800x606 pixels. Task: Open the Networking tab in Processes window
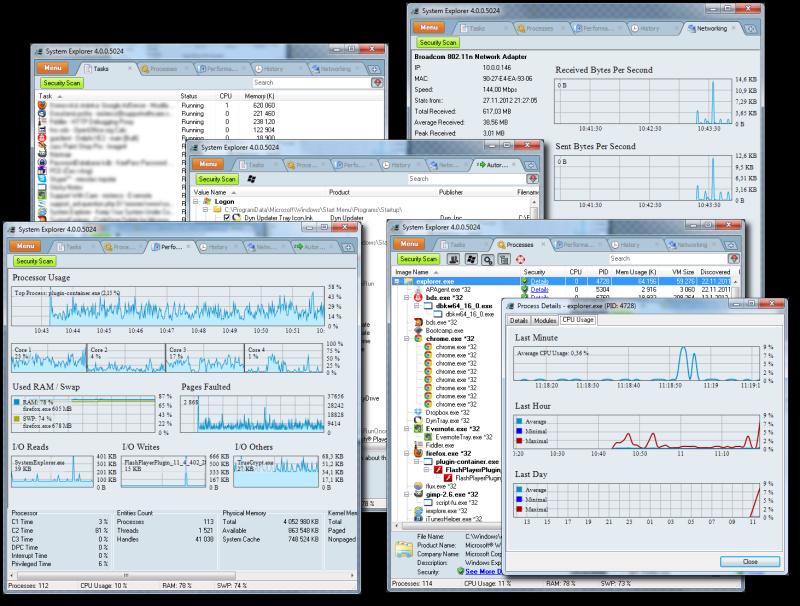coord(691,245)
